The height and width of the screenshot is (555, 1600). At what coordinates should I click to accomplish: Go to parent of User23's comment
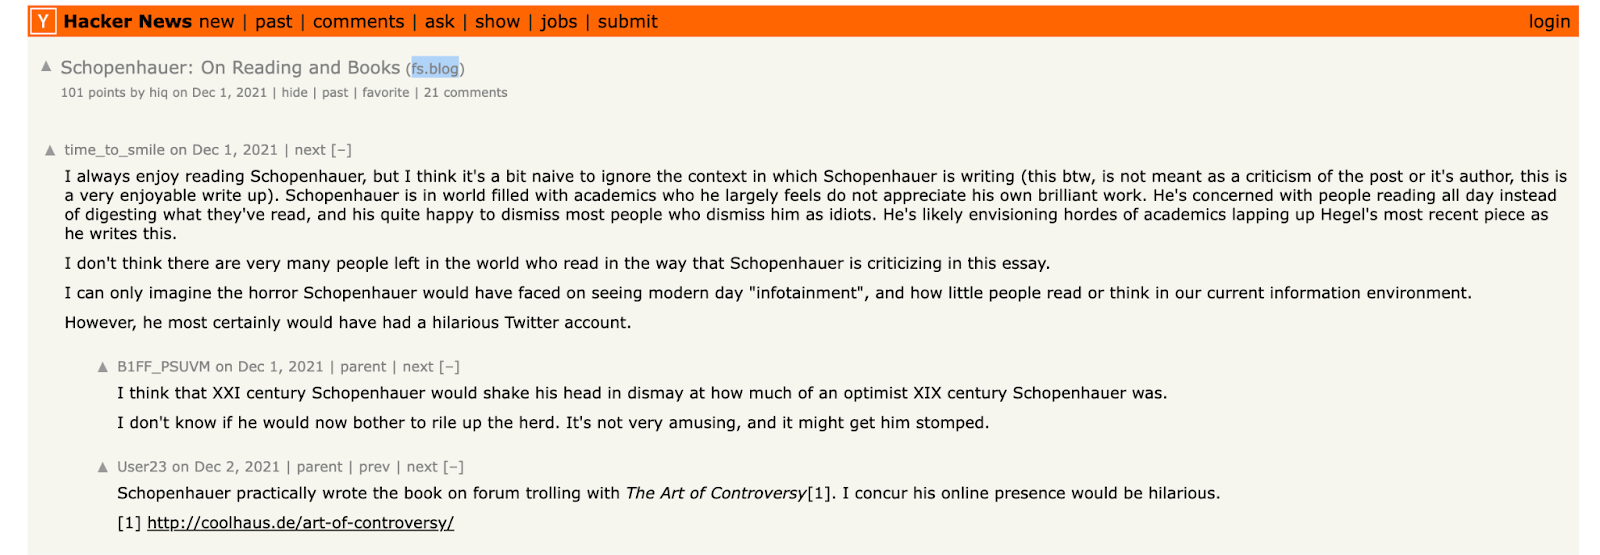[319, 467]
